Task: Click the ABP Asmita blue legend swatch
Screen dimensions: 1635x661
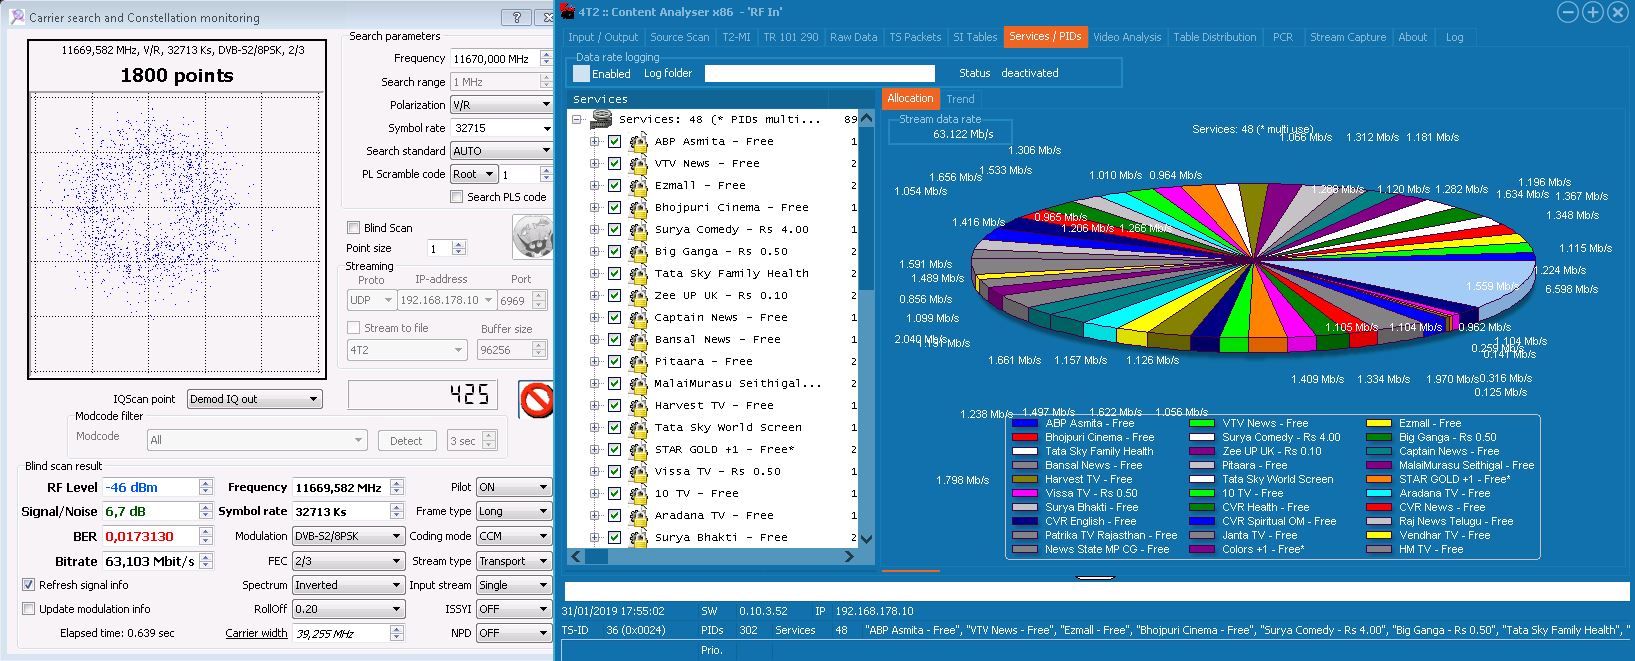Action: (x=1025, y=423)
